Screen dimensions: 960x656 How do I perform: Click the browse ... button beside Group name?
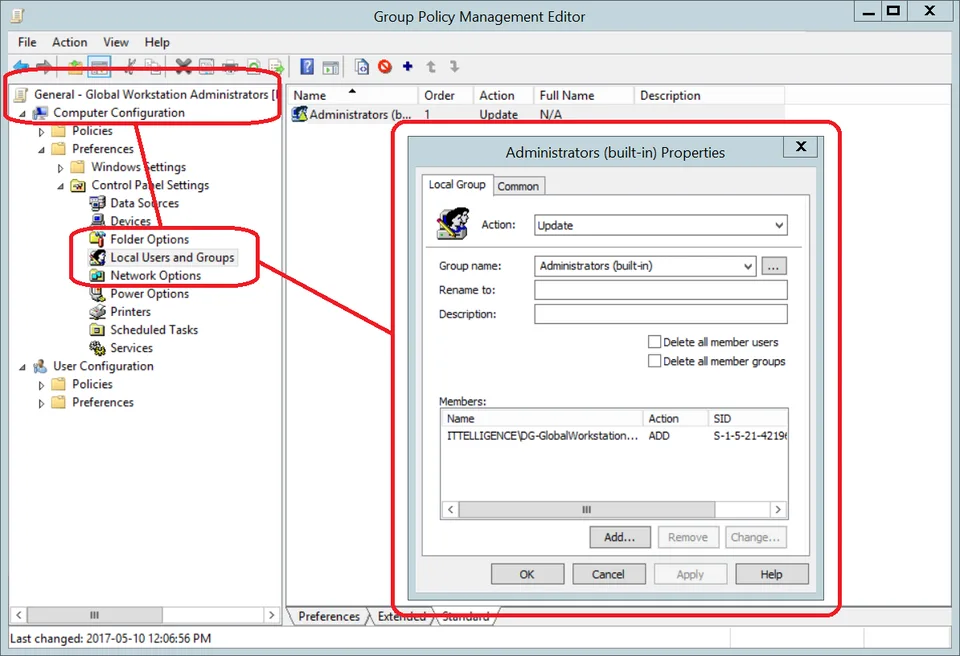tap(774, 266)
